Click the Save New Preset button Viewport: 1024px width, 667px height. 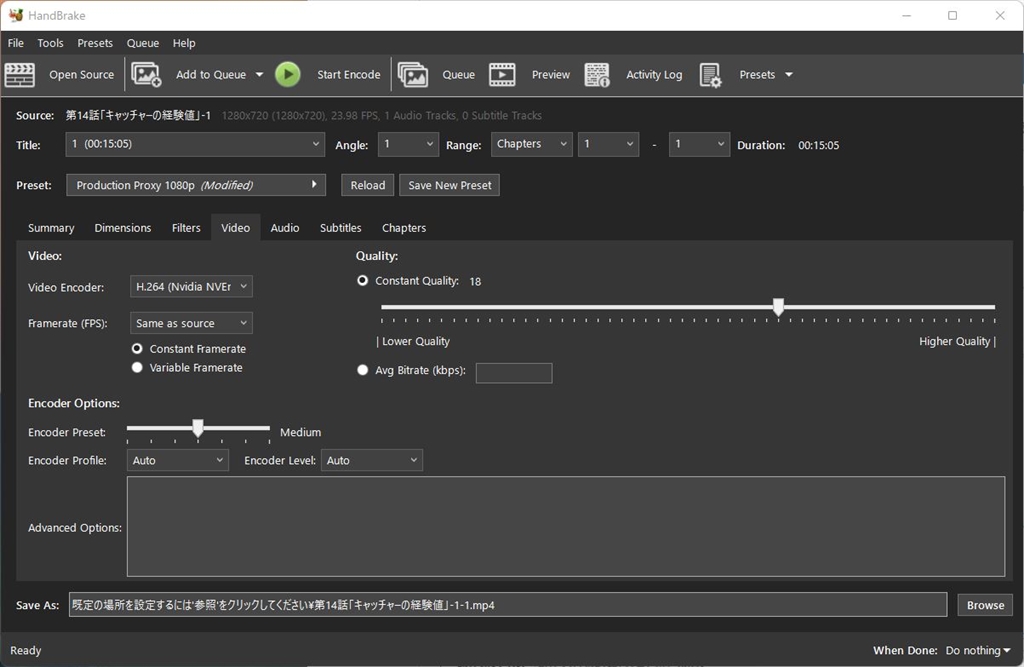coord(449,185)
